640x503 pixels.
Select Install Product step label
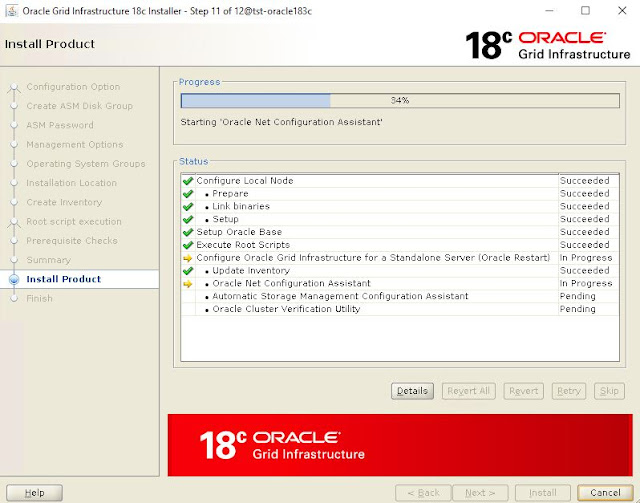(64, 279)
